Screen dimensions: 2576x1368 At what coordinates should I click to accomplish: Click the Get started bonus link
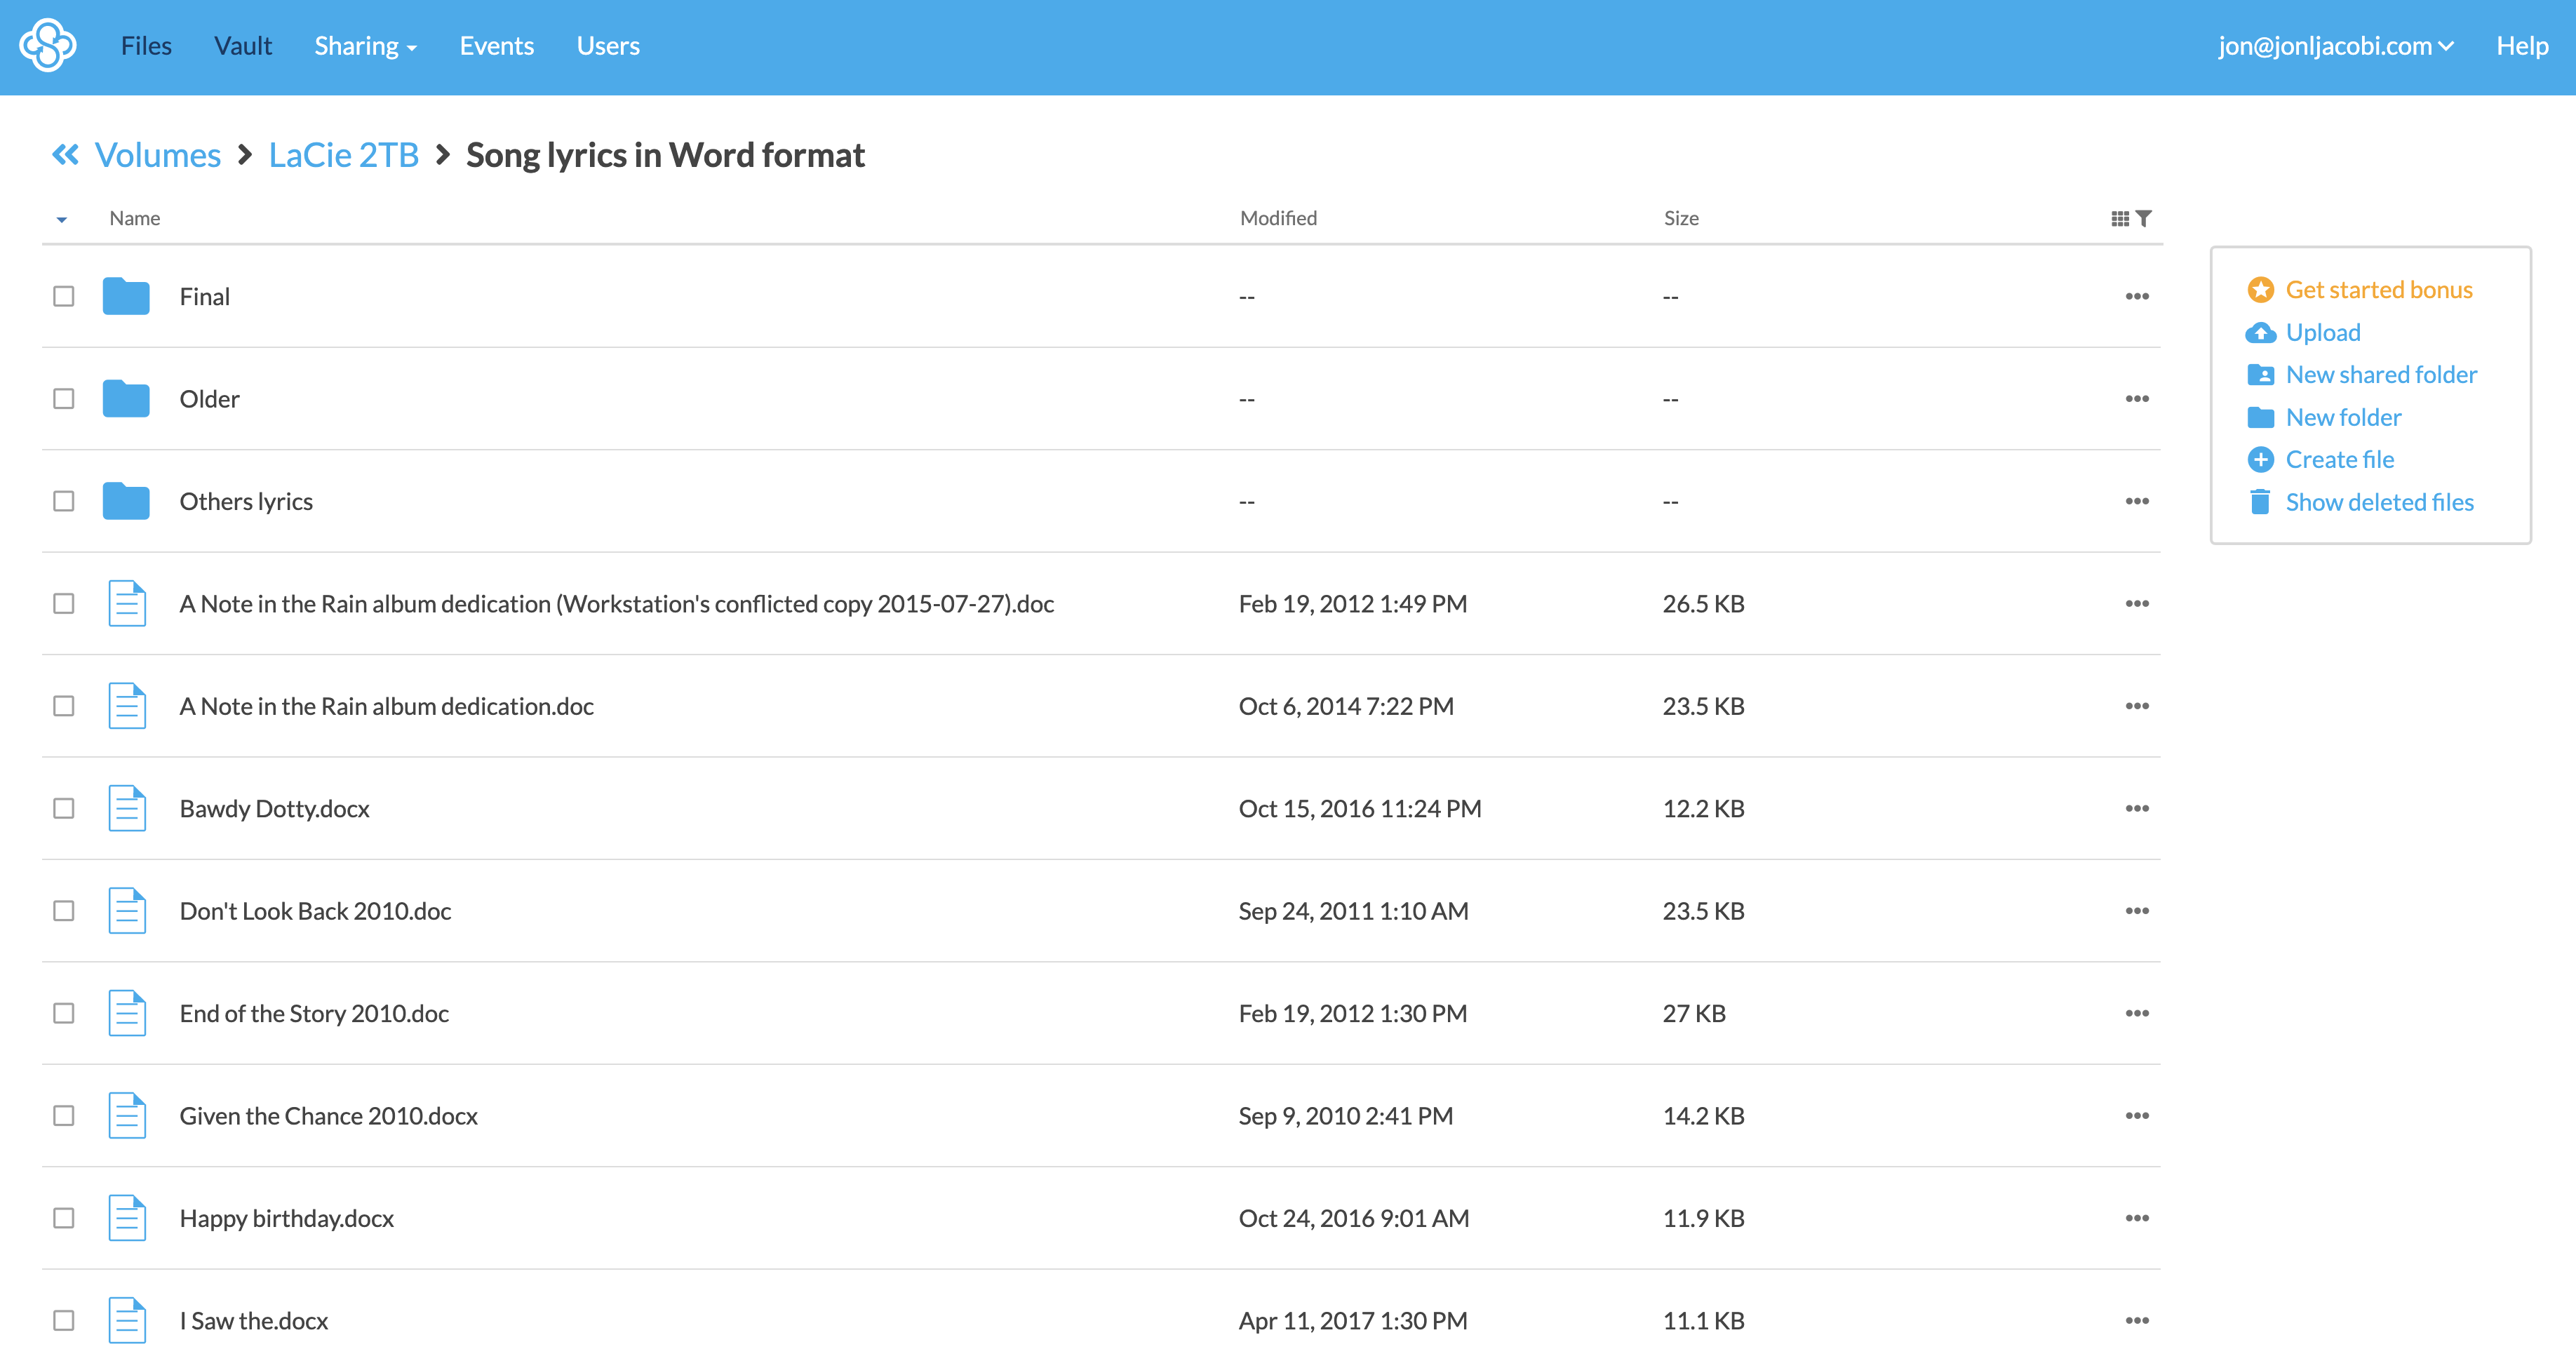point(2380,289)
